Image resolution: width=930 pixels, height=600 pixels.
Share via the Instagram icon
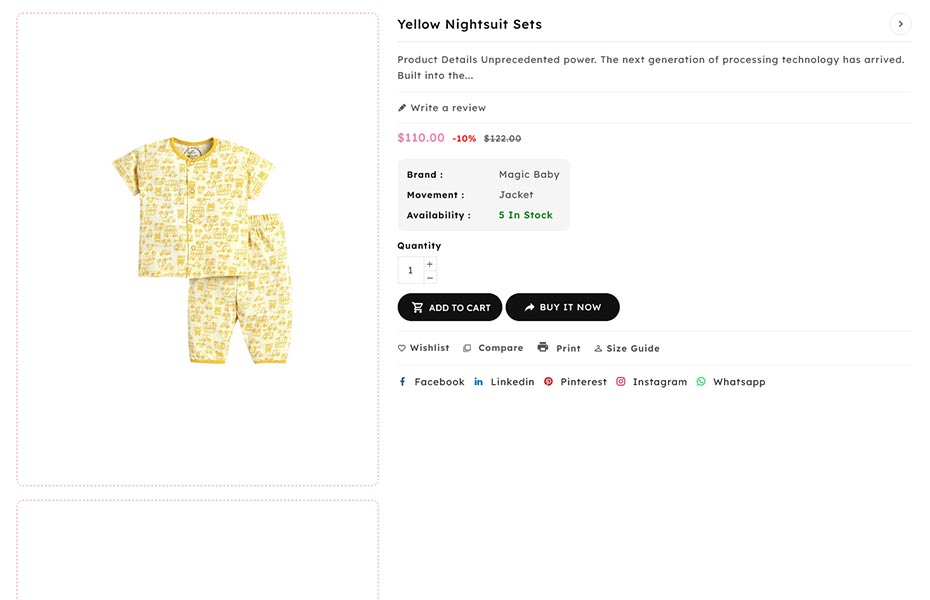621,382
